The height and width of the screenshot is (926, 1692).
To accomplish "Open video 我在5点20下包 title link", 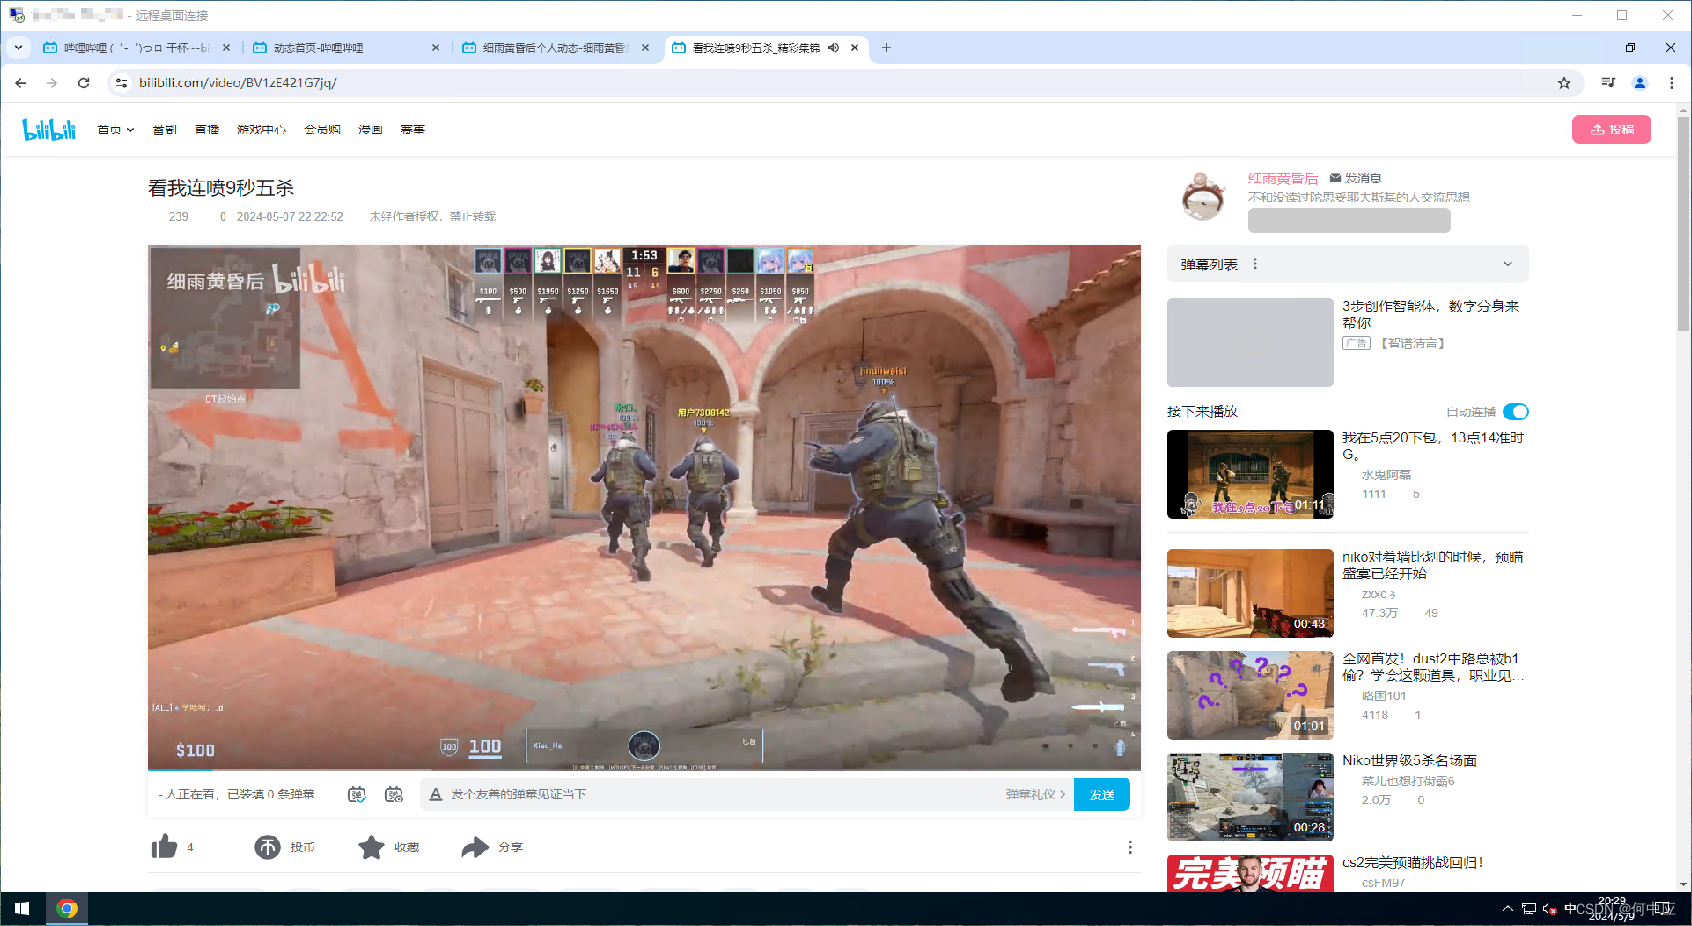I will (1433, 446).
